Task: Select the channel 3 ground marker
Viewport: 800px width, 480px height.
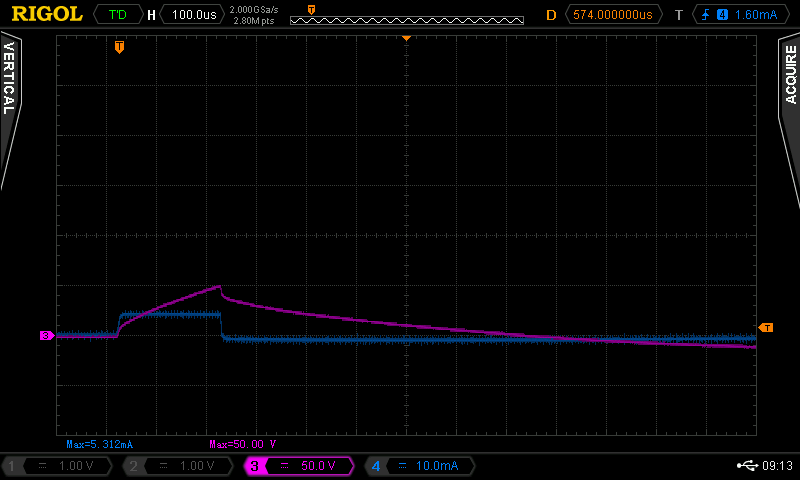Action: tap(46, 336)
